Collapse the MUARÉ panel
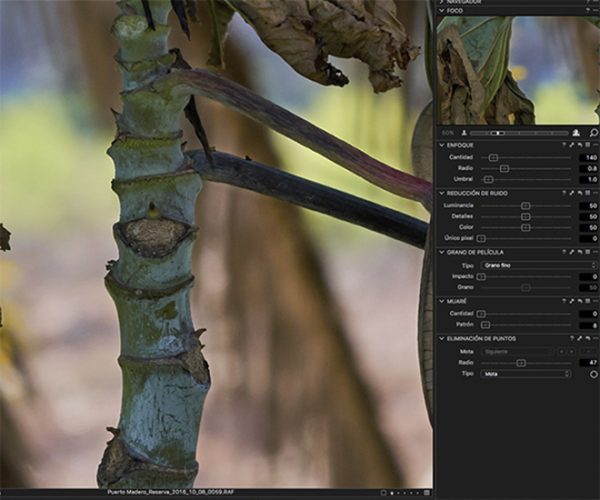 point(442,301)
